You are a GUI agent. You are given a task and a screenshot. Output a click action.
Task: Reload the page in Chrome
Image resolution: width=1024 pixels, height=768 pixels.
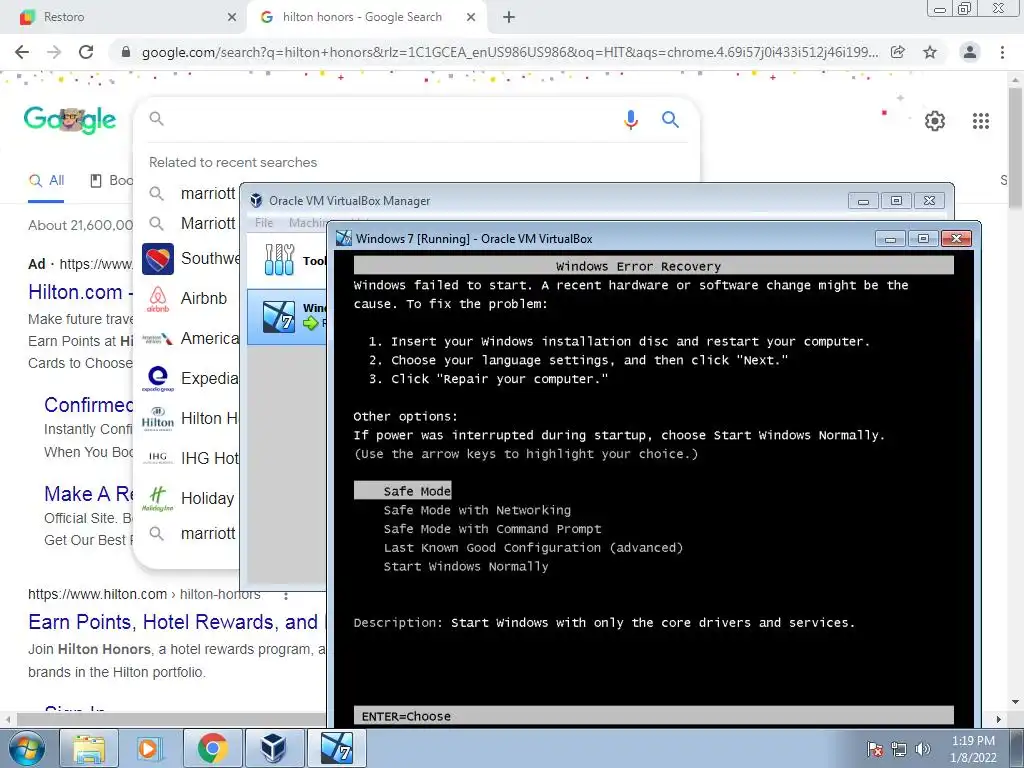point(86,52)
